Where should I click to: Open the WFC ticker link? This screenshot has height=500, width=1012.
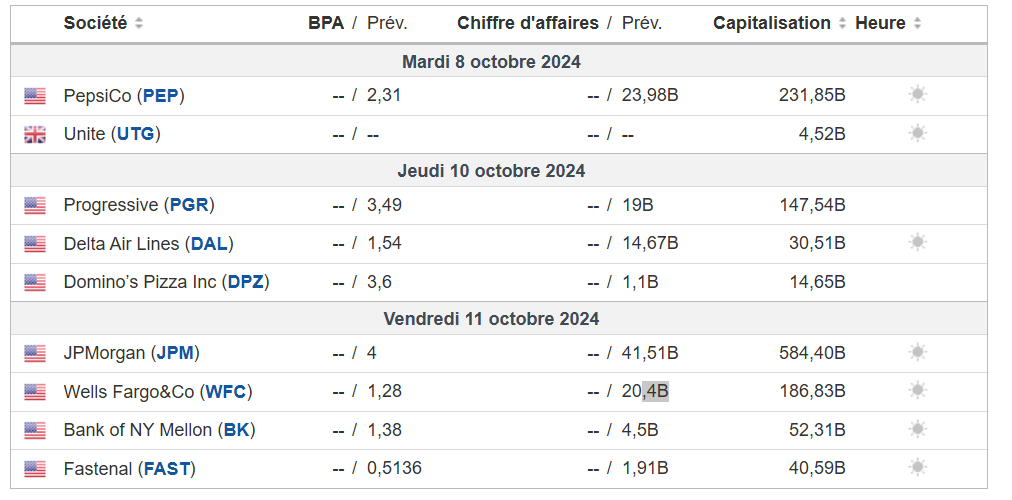(226, 391)
